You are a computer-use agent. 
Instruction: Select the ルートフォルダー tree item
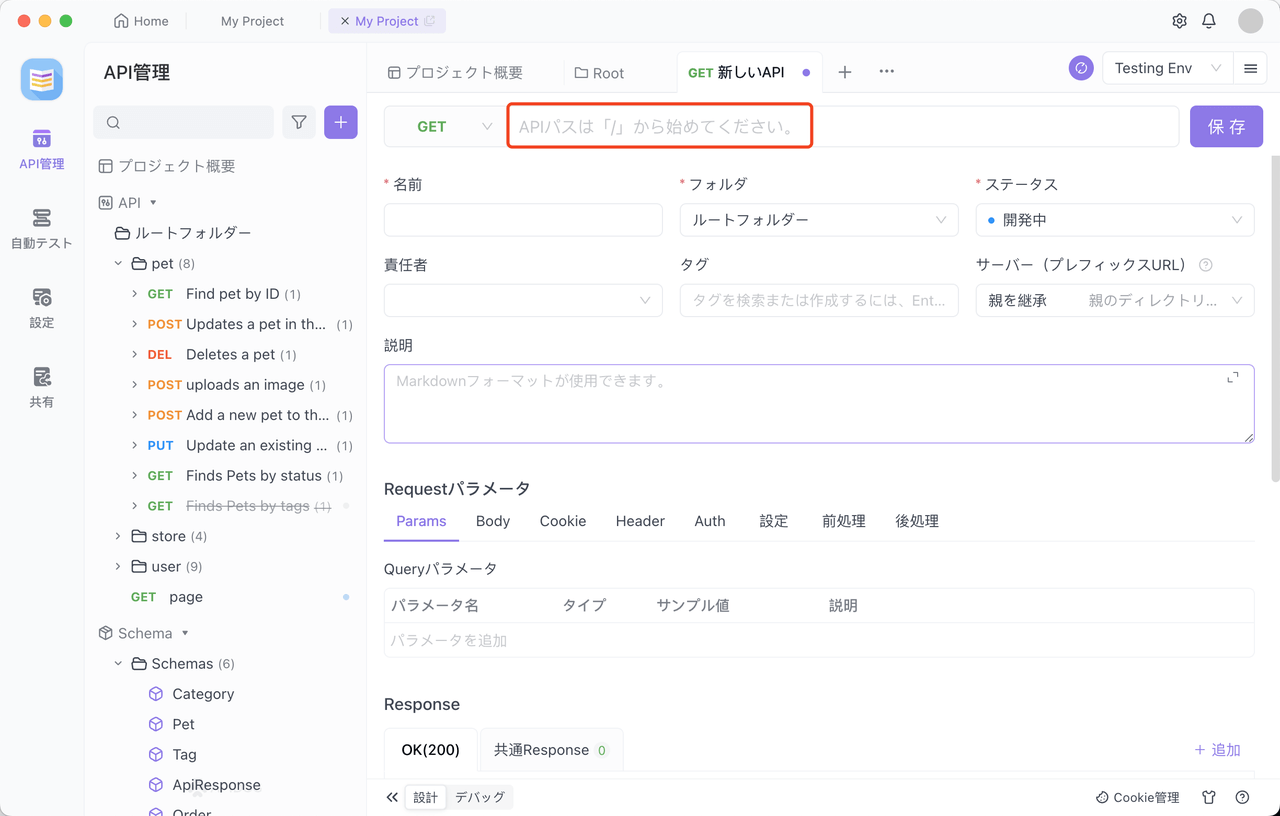point(183,233)
